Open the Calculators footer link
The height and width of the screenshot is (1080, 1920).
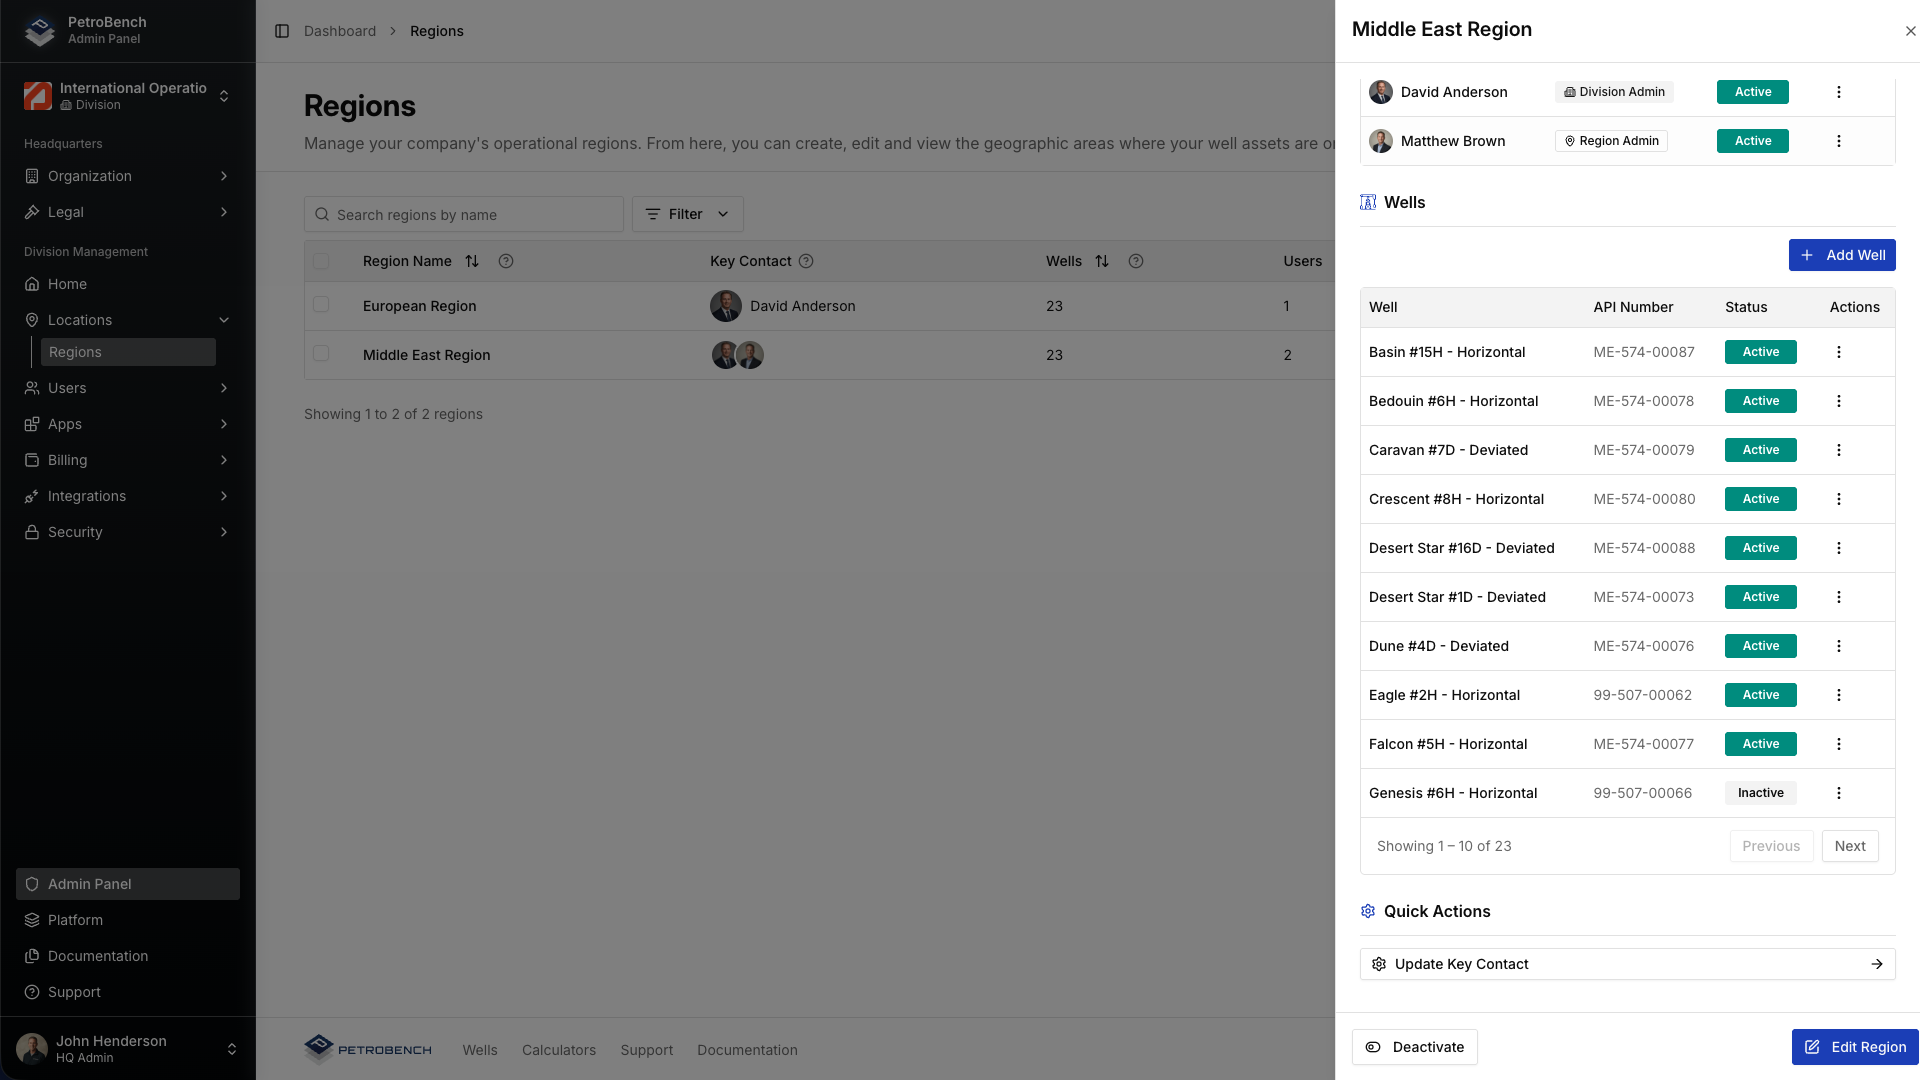[x=558, y=1050]
